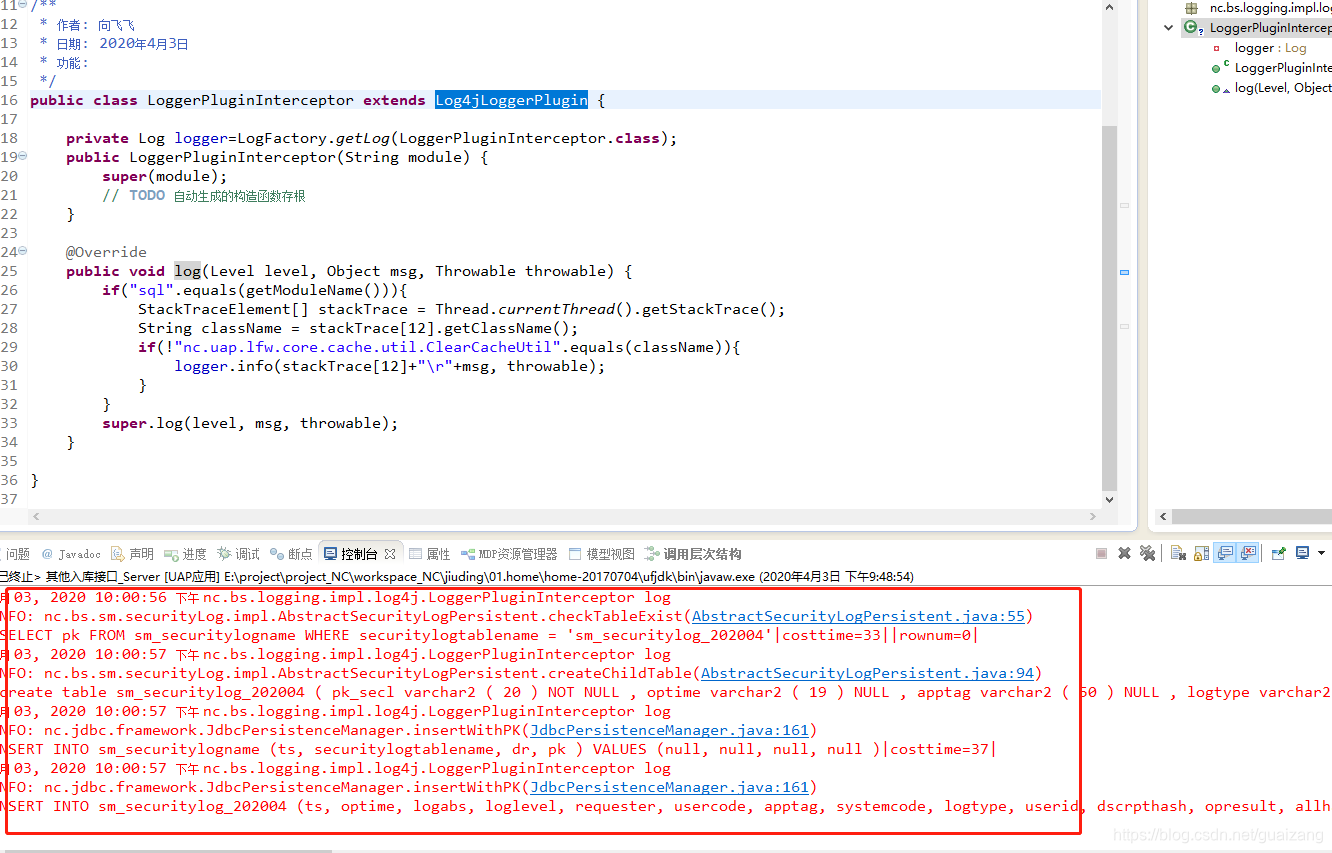Open JdbcPersistenceManager.java:161 link under securitylogname insert
Screen dimensions: 1332x853
pos(669,730)
